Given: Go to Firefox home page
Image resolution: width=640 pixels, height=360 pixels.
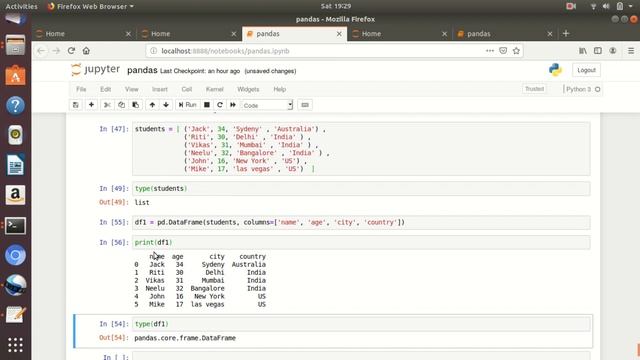Looking at the screenshot, I should [86, 51].
